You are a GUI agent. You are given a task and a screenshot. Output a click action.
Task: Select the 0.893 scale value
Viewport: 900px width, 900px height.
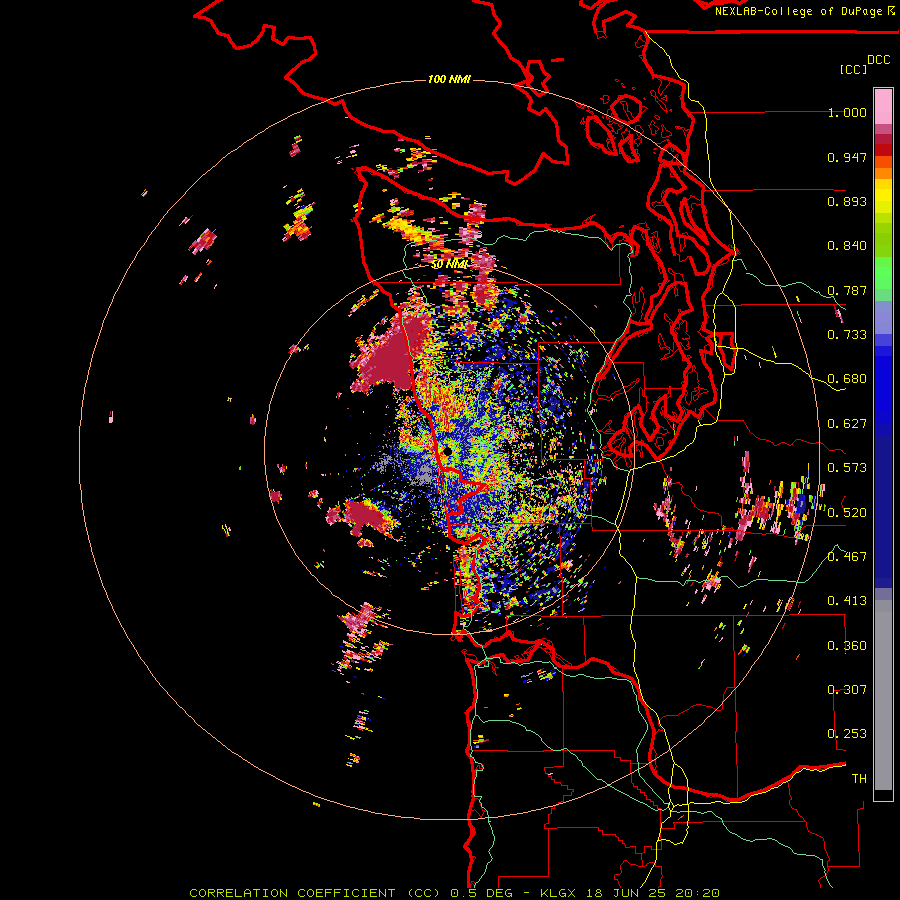847,201
